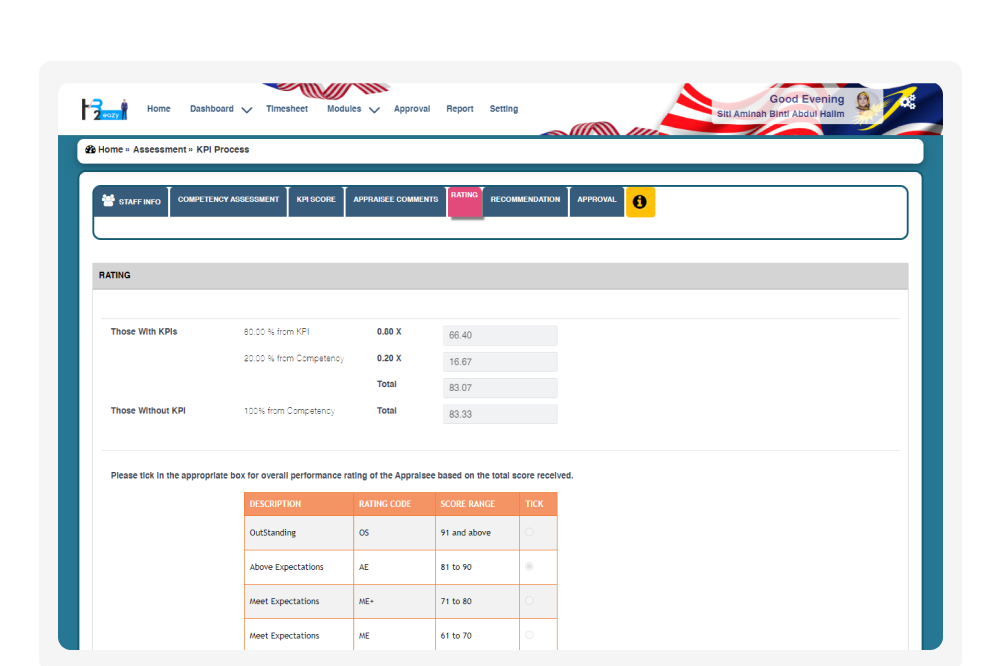The image size is (983, 666).
Task: Open the Competency Assessment tab
Action: [228, 200]
